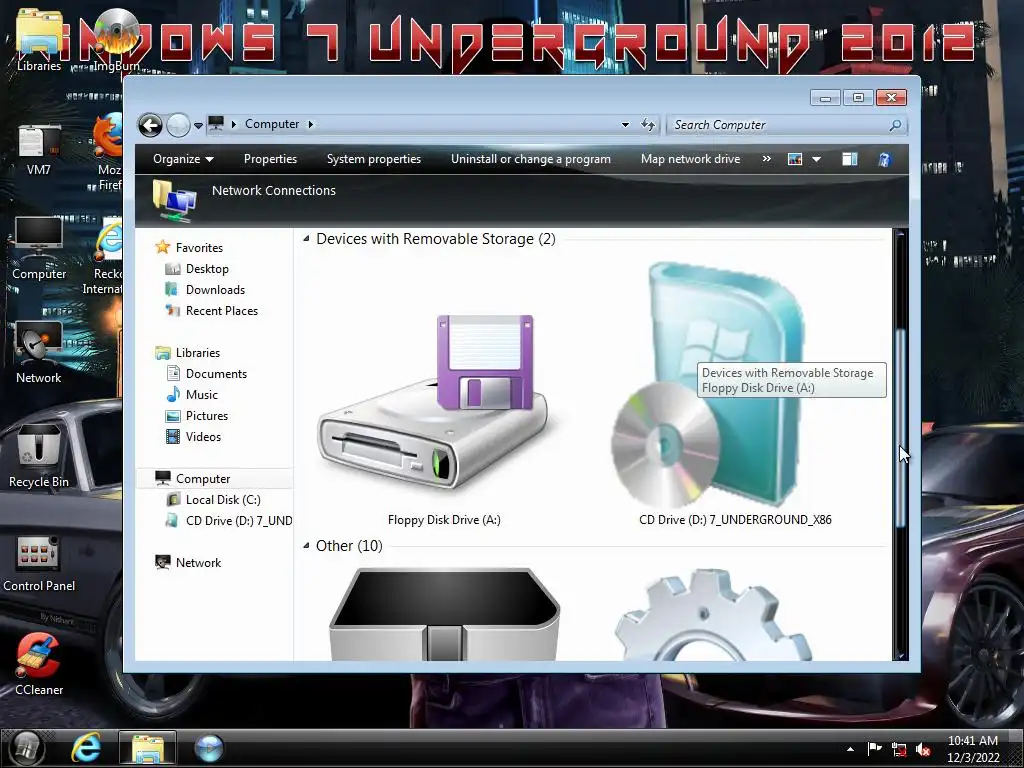
Task: Go back with the Back arrow button
Action: click(x=150, y=125)
